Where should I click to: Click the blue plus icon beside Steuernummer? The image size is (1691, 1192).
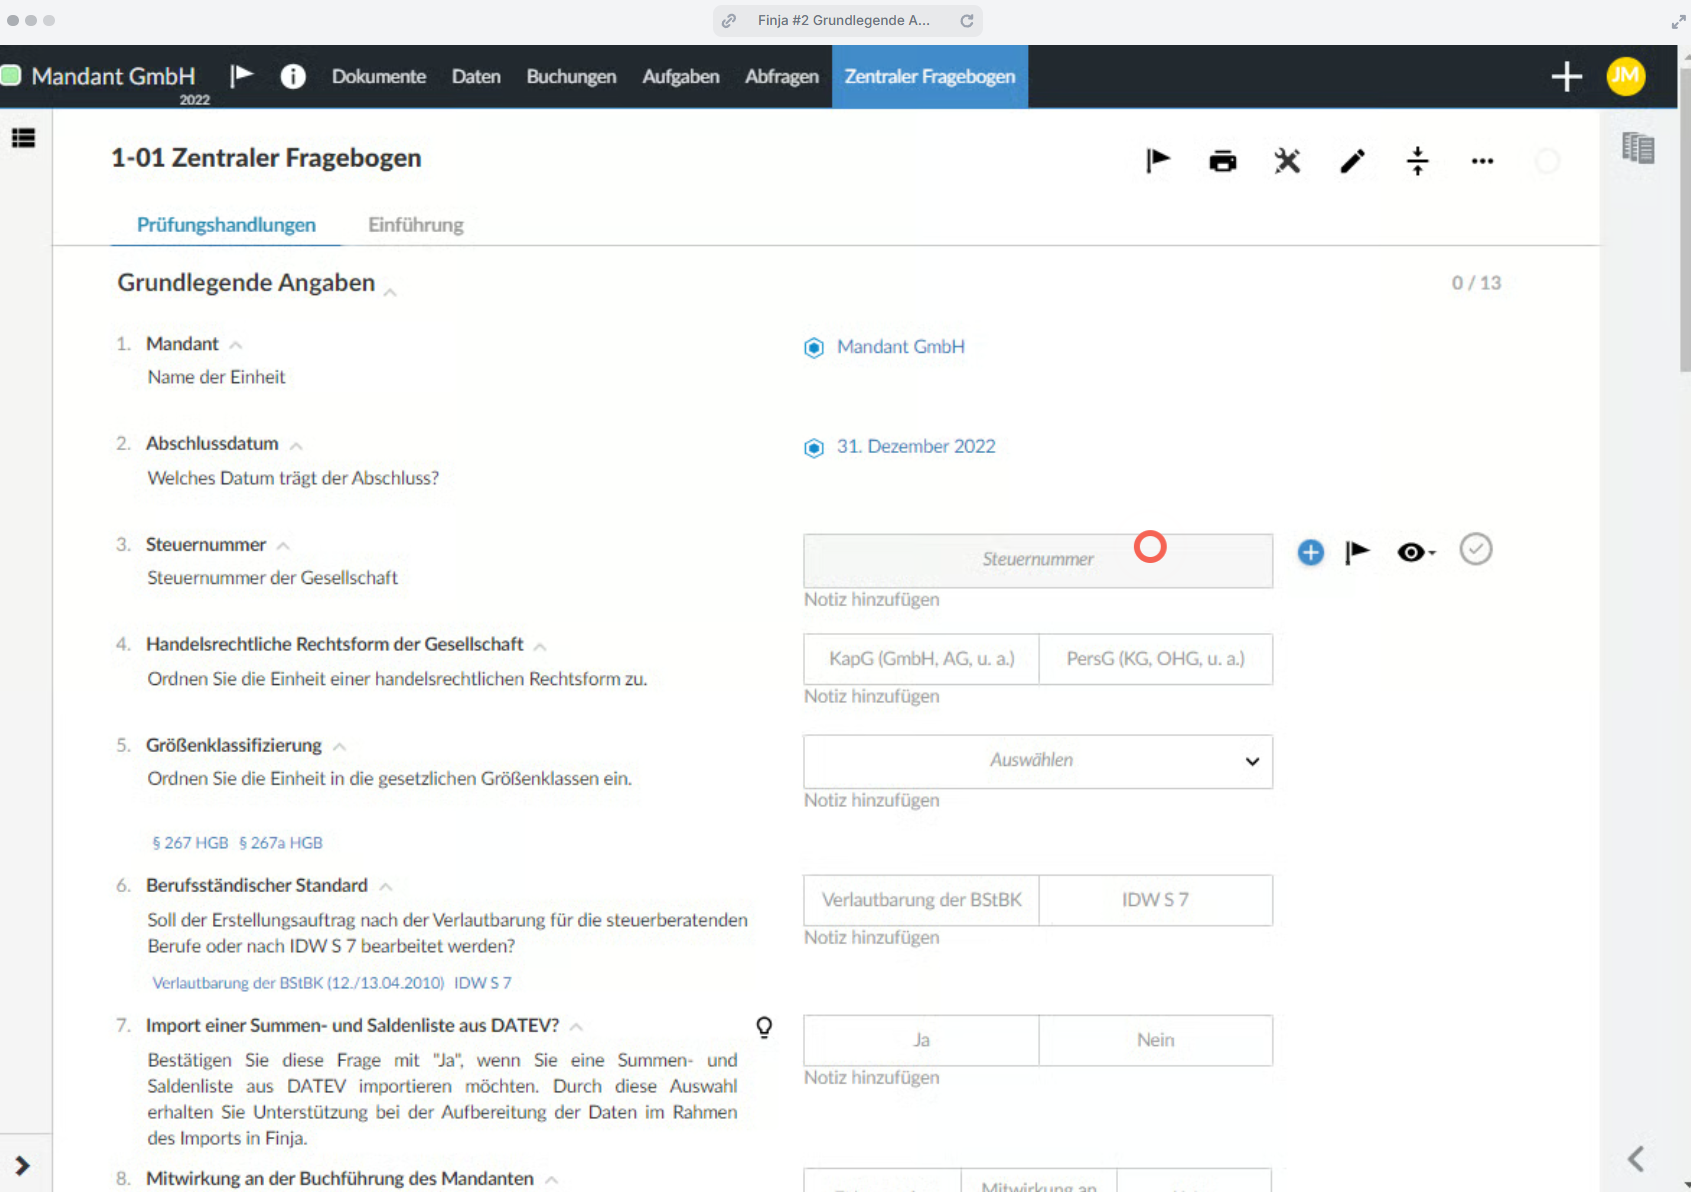pos(1310,552)
